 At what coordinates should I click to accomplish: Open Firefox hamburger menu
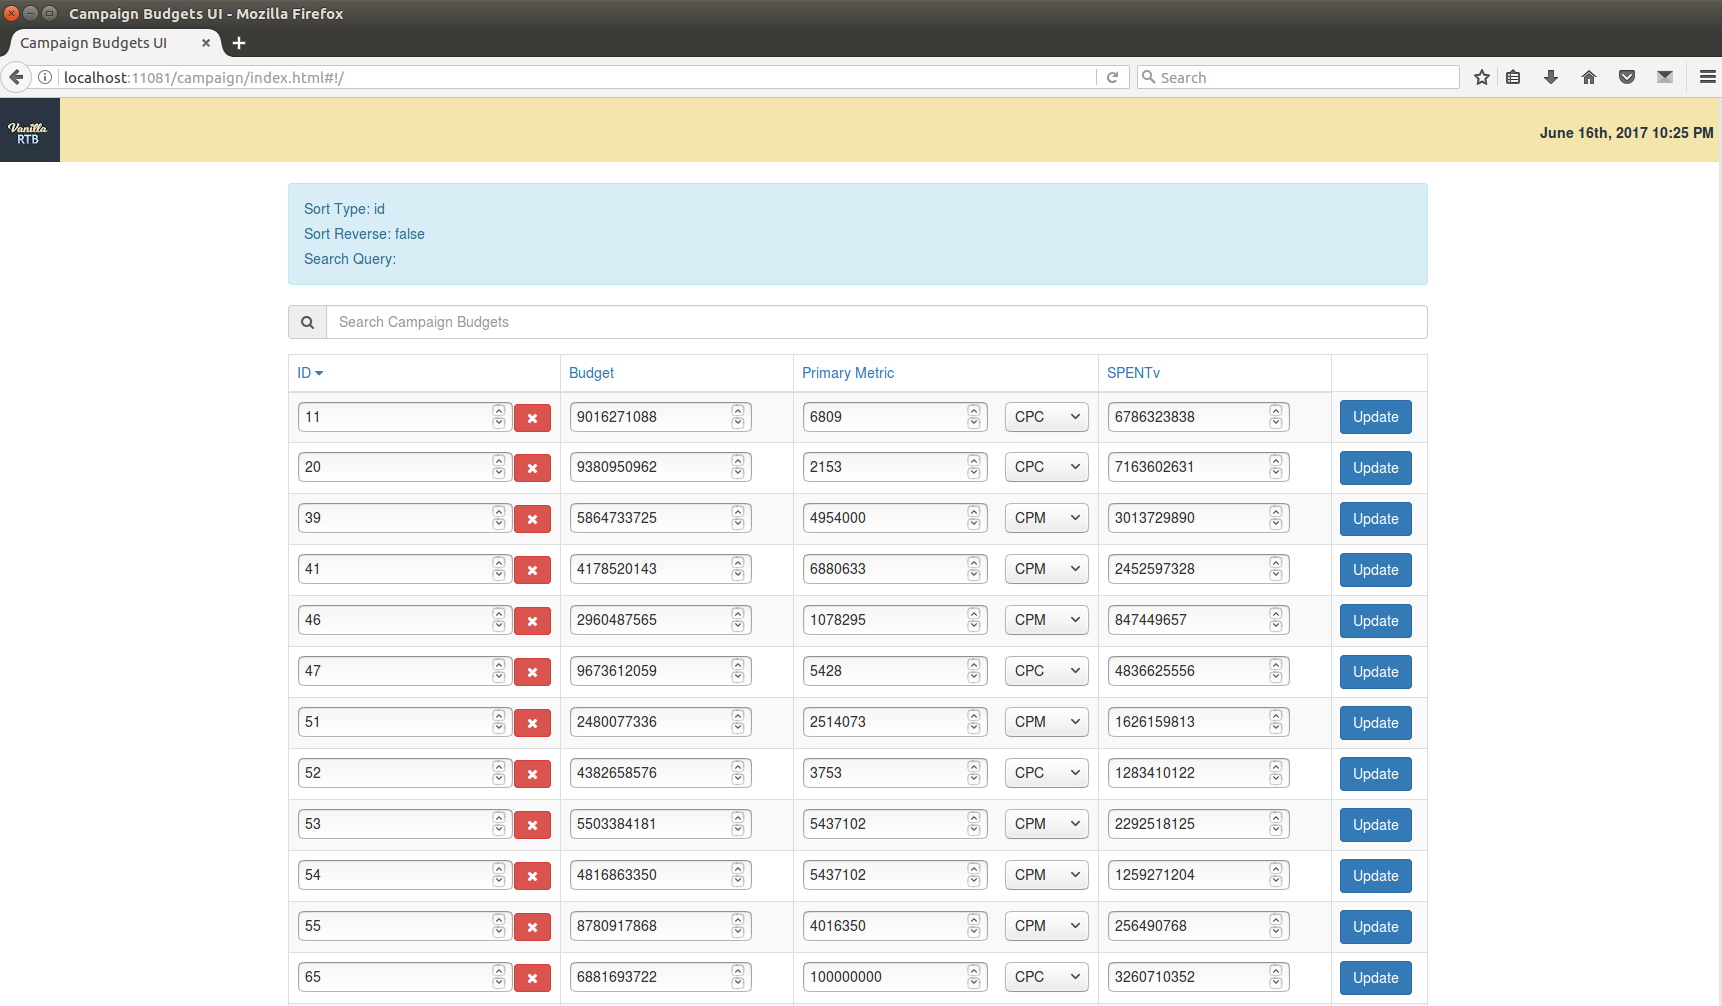(x=1708, y=77)
